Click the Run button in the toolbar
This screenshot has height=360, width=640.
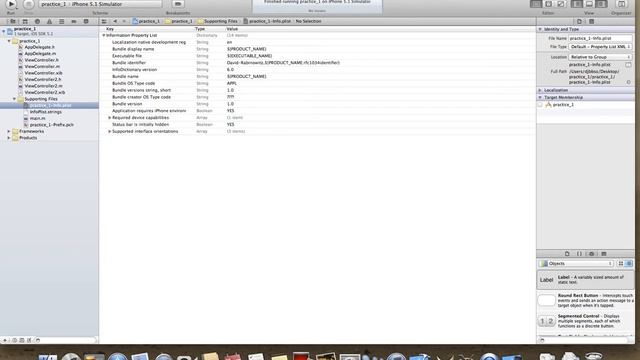pos(11,4)
